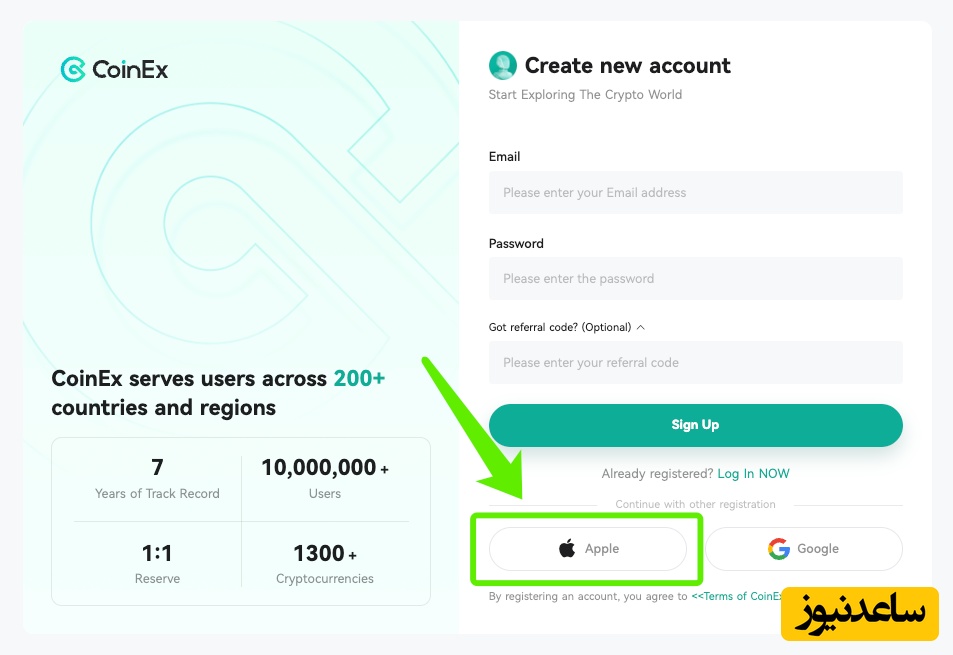The height and width of the screenshot is (655, 953).
Task: Click the highlighted 200+ text
Action: (359, 379)
